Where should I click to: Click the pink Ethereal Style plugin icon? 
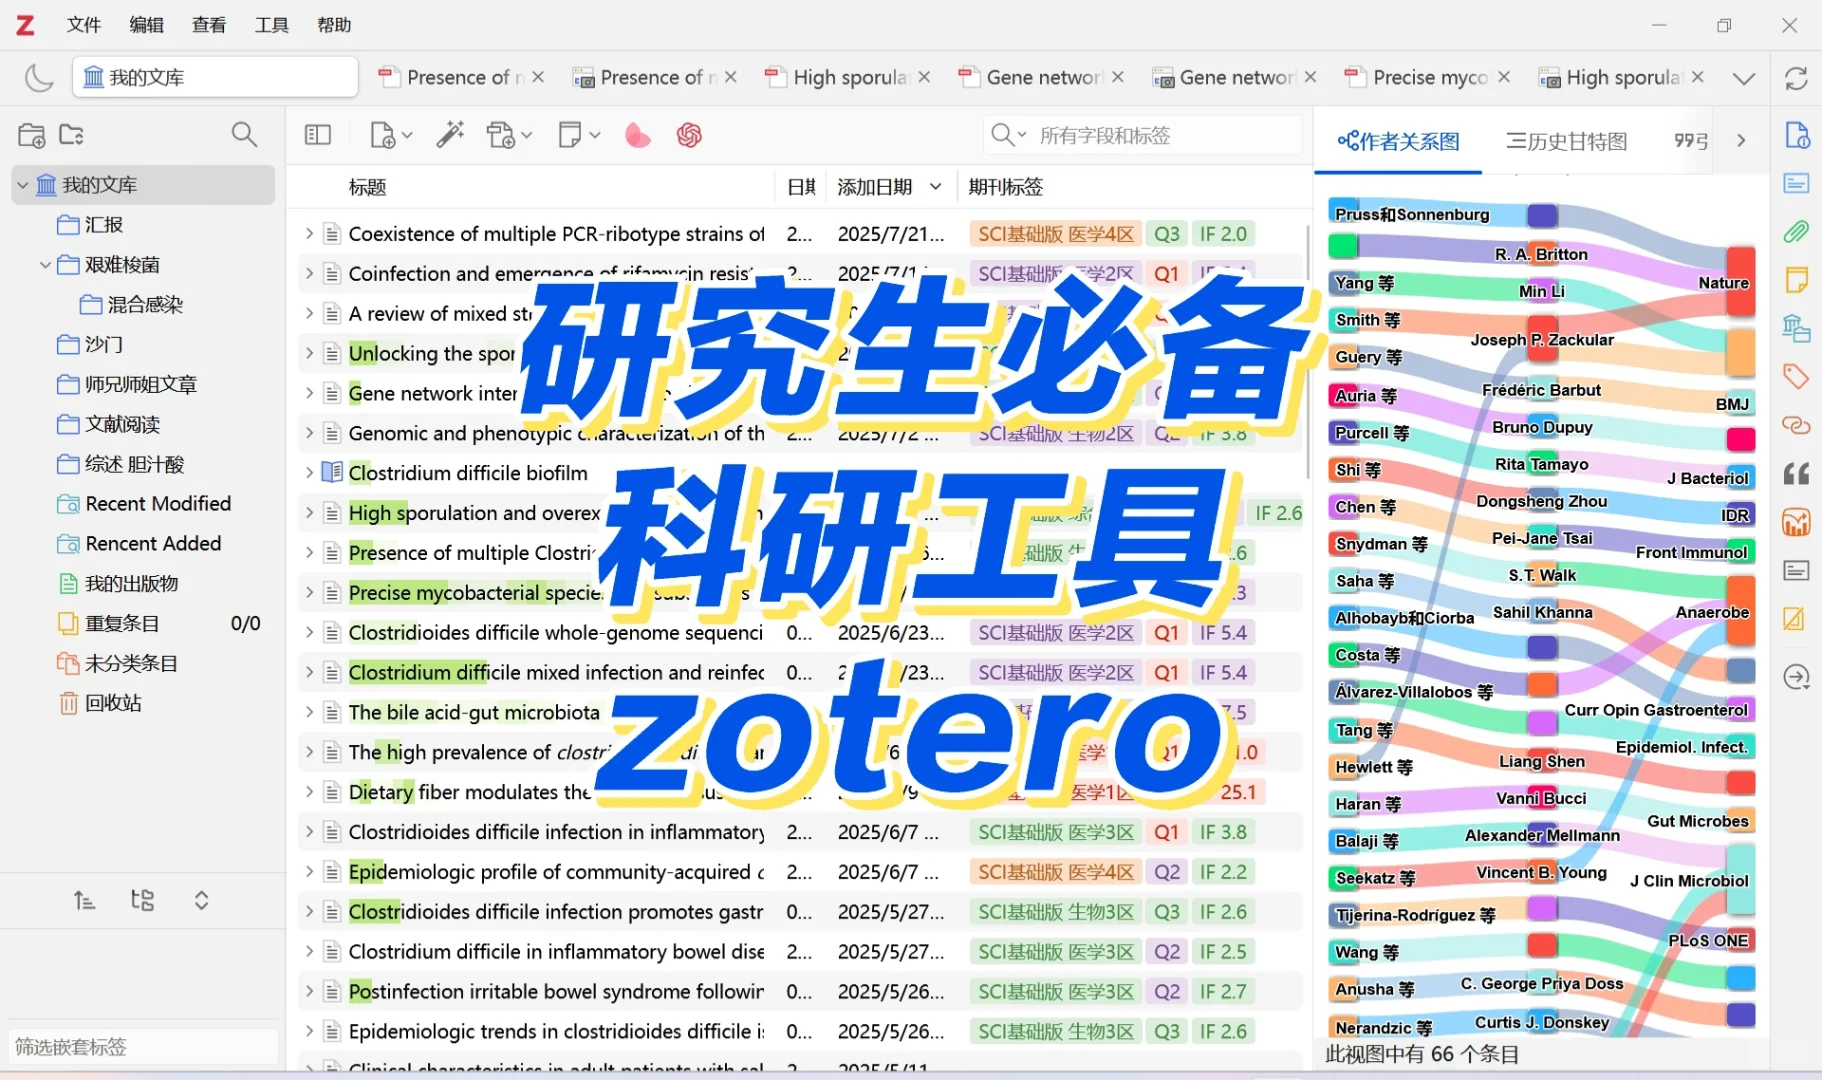pos(637,135)
